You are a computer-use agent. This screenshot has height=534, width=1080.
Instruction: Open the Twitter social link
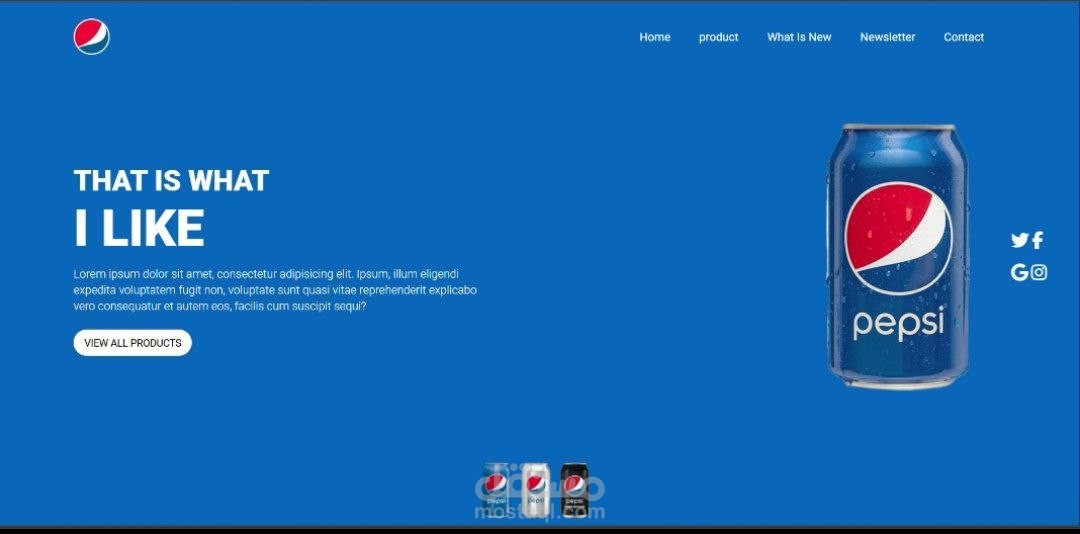1019,240
